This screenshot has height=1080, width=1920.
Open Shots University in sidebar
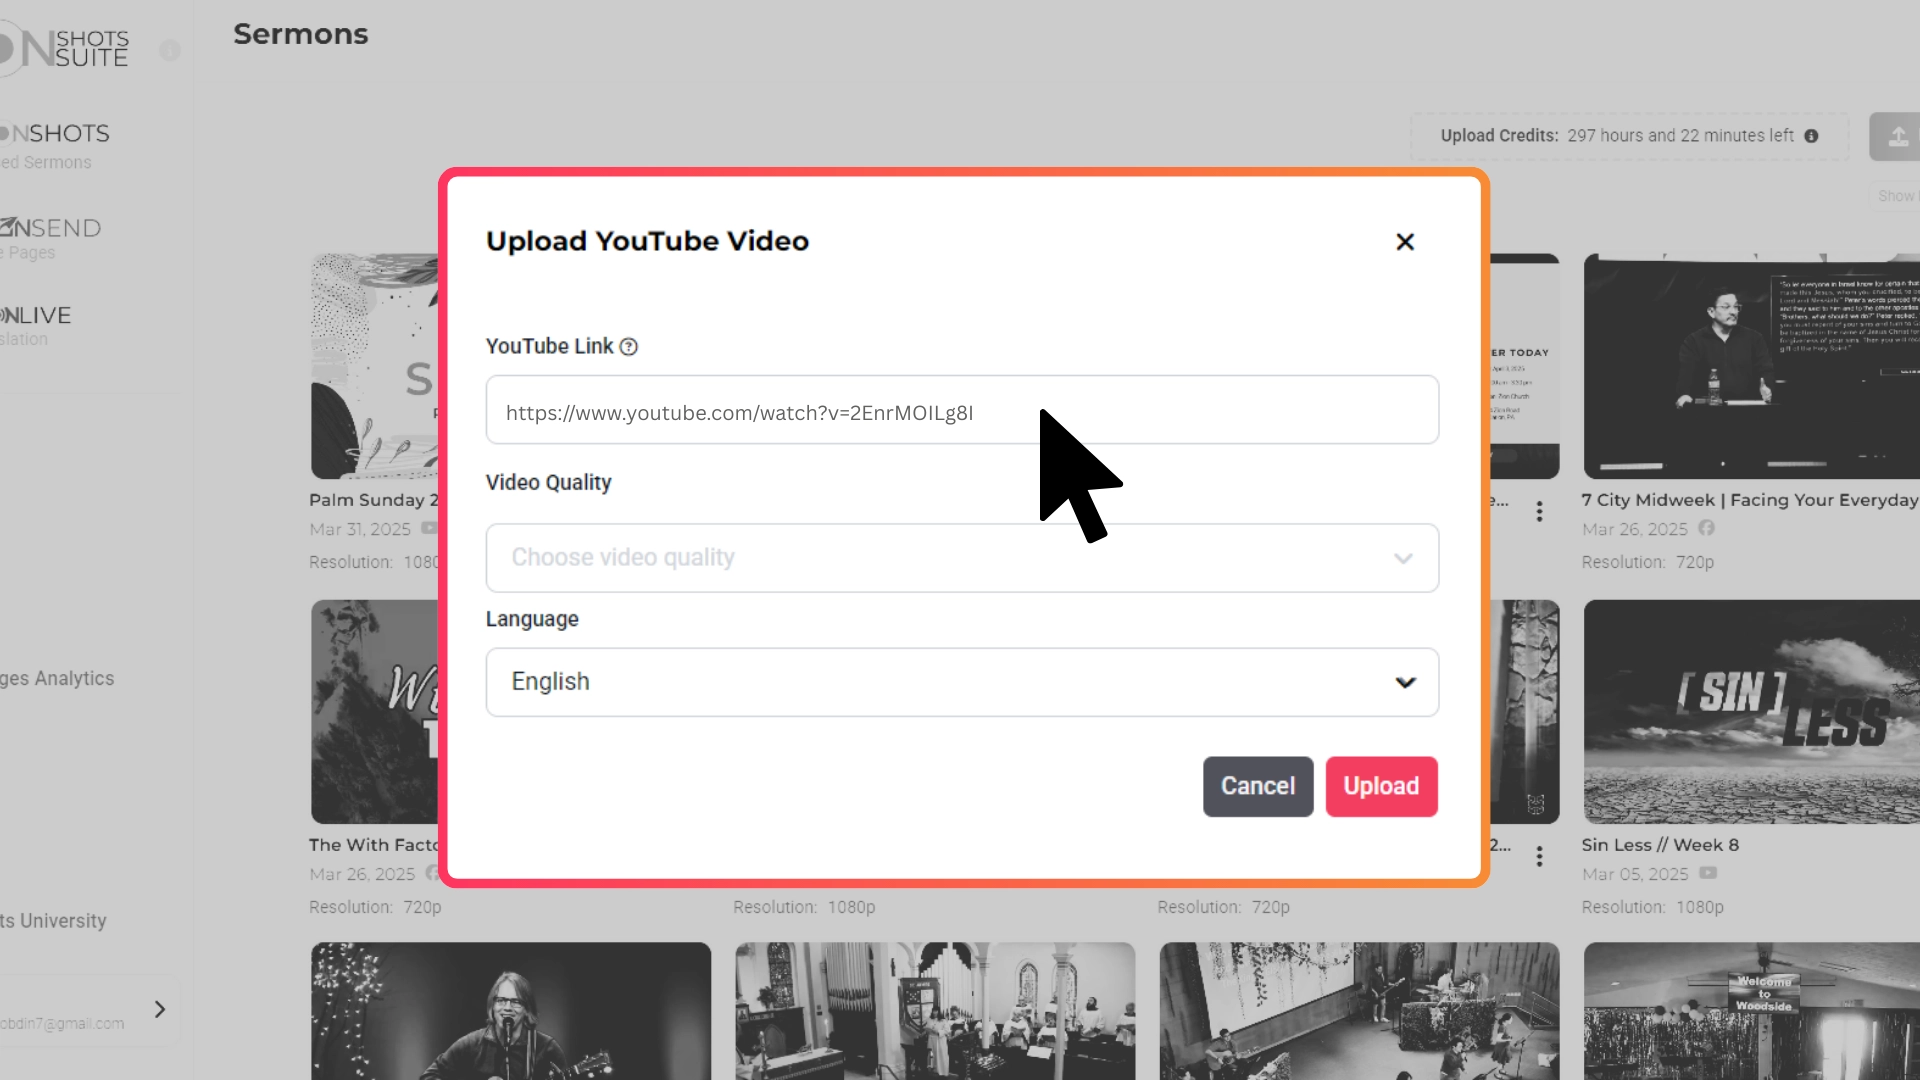tap(53, 921)
